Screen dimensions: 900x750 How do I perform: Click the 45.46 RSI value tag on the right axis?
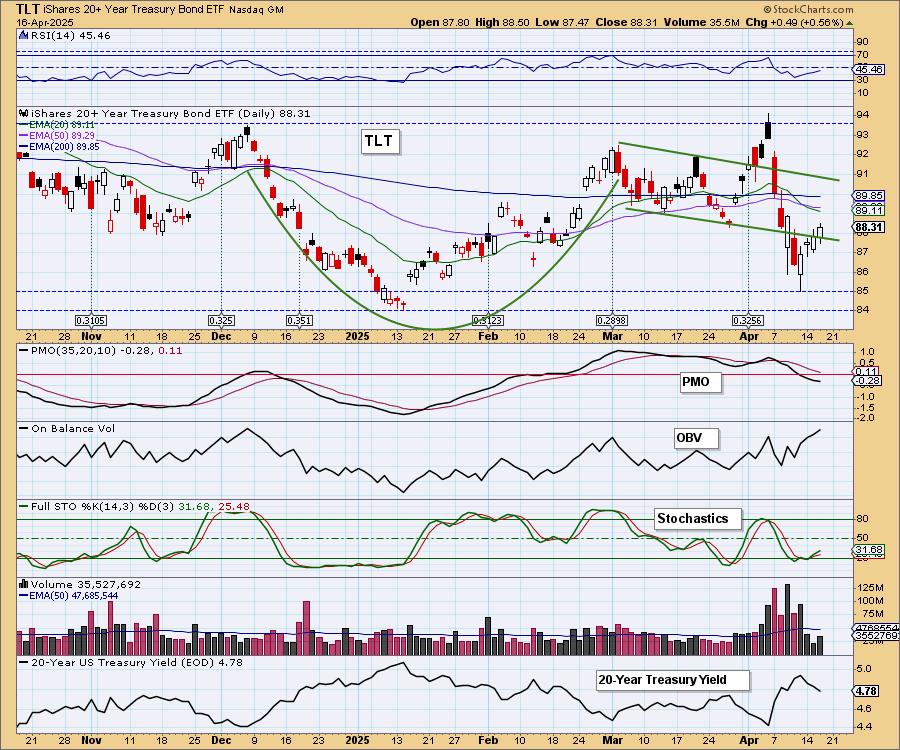[869, 69]
